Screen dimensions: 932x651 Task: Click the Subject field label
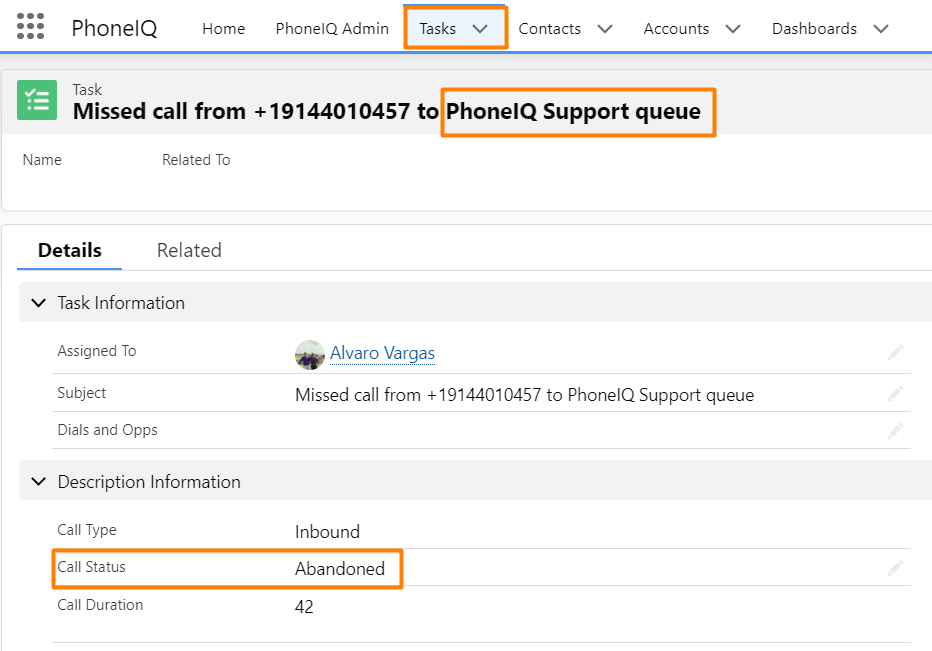point(81,393)
